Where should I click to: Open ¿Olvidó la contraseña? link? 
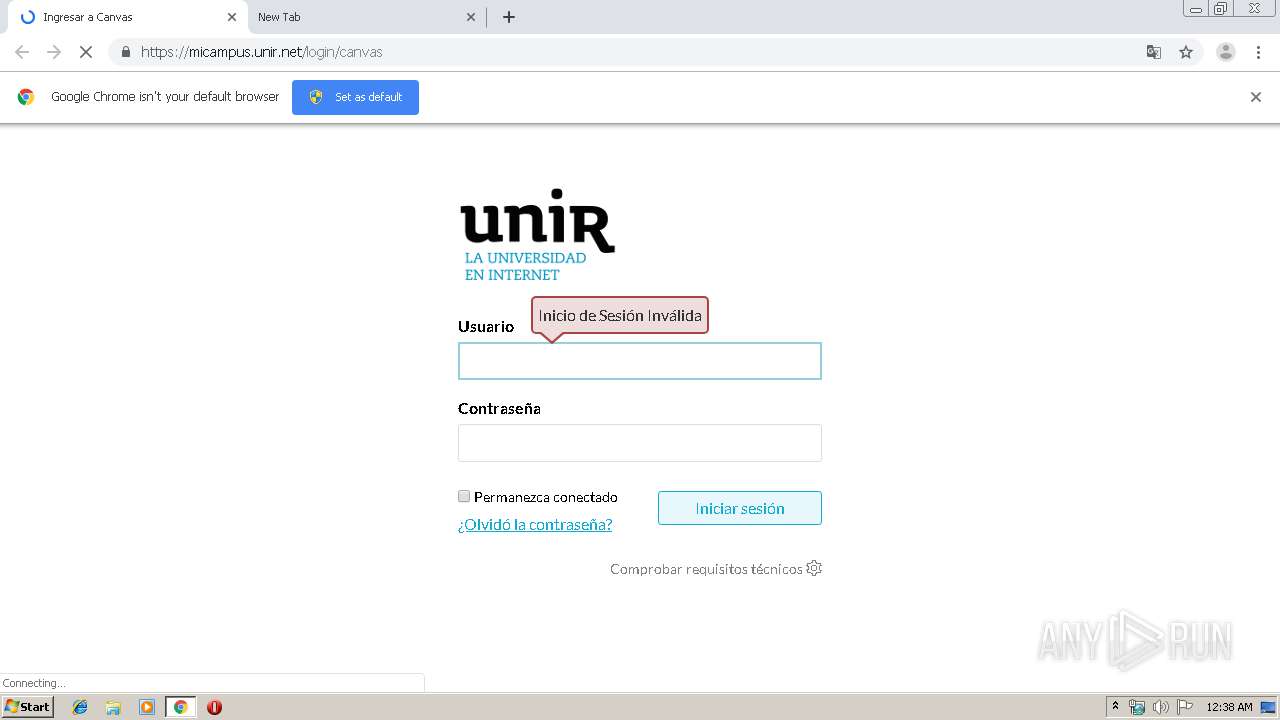click(x=535, y=524)
